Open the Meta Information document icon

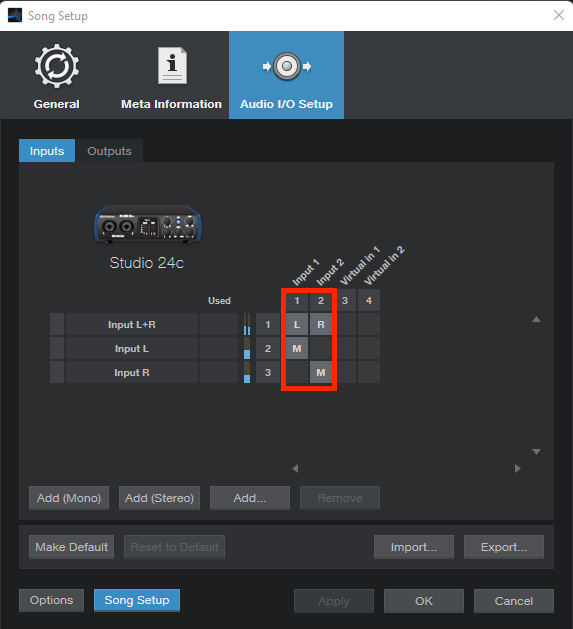172,66
